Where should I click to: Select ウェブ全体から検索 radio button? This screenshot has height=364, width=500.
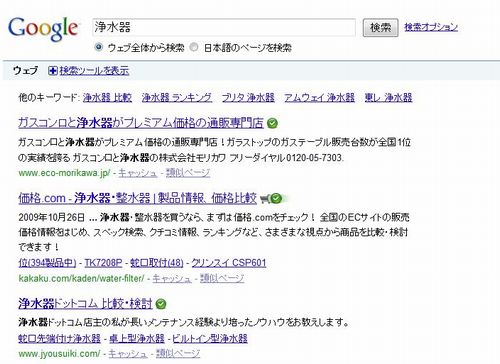pos(99,47)
